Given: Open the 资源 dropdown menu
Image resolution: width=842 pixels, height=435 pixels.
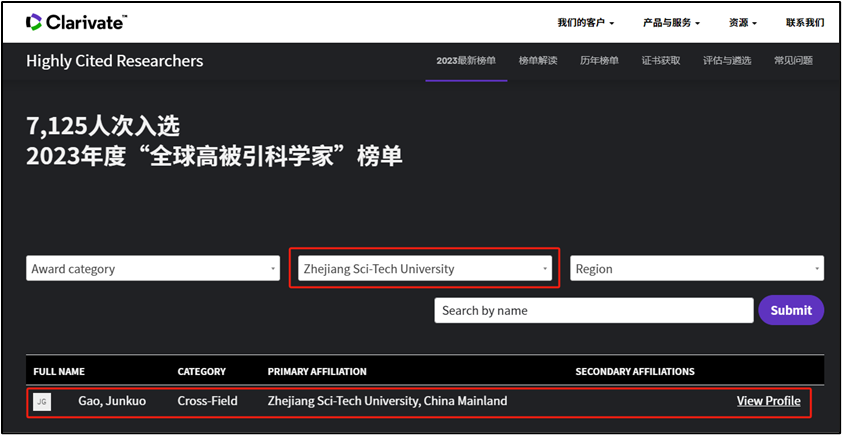Looking at the screenshot, I should pyautogui.click(x=743, y=22).
